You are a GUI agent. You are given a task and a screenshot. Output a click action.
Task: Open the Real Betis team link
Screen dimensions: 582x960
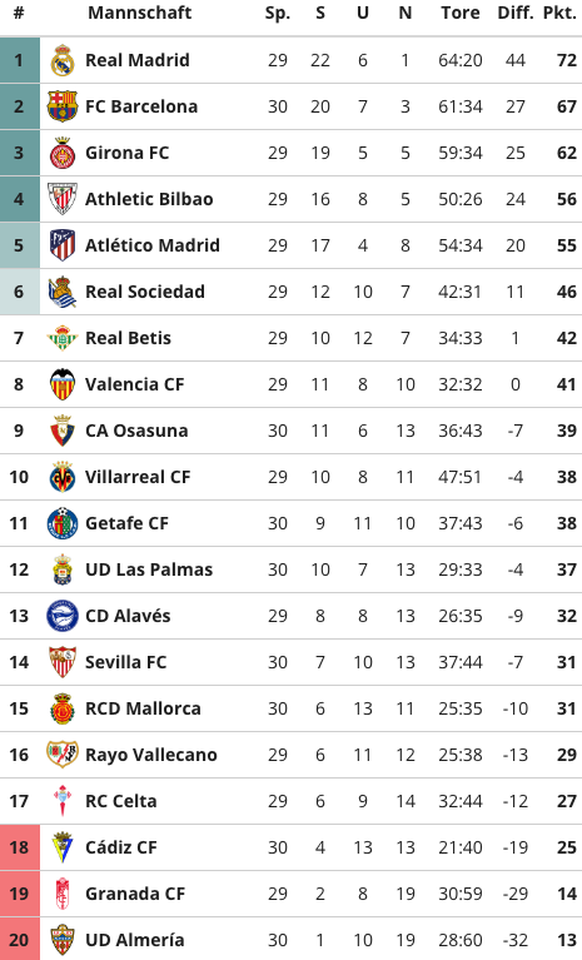(x=128, y=338)
